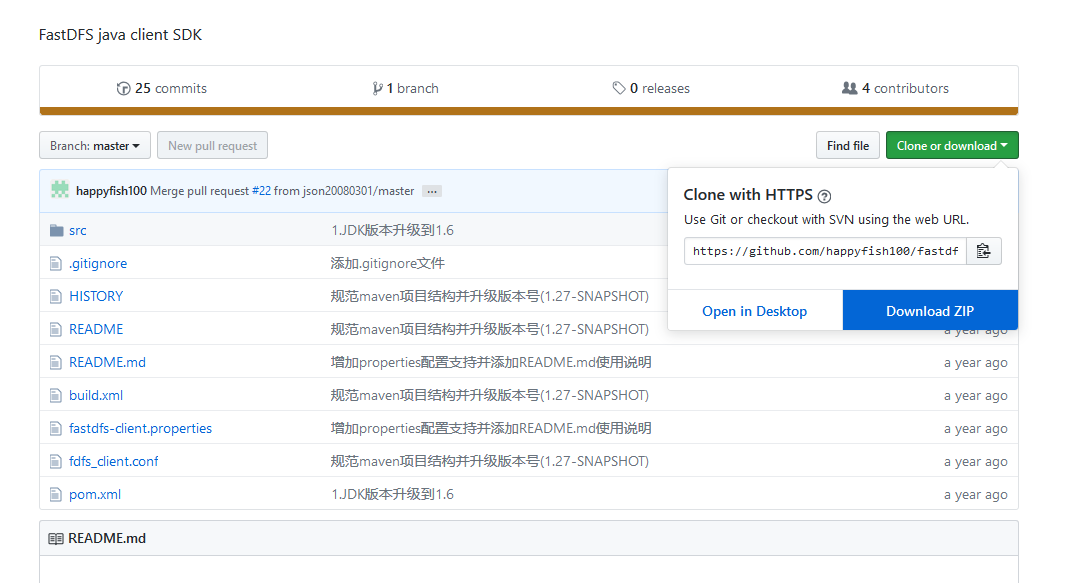Expand the commit message ellipsis button
Screen dimensions: 1090x583
point(432,191)
